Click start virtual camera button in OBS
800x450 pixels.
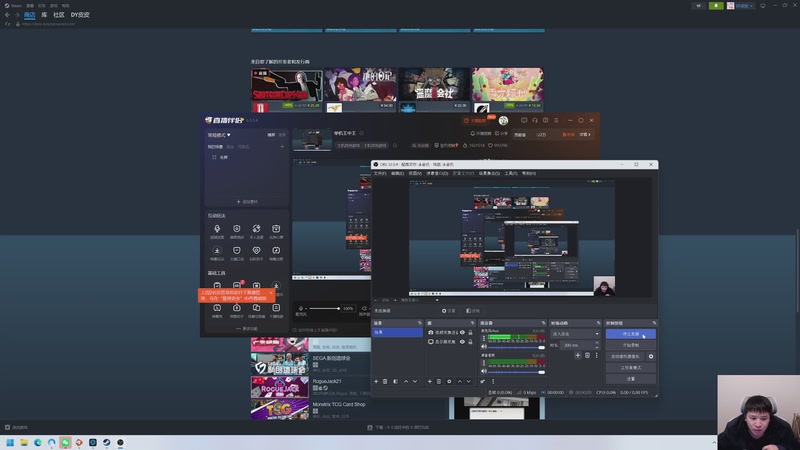point(625,357)
